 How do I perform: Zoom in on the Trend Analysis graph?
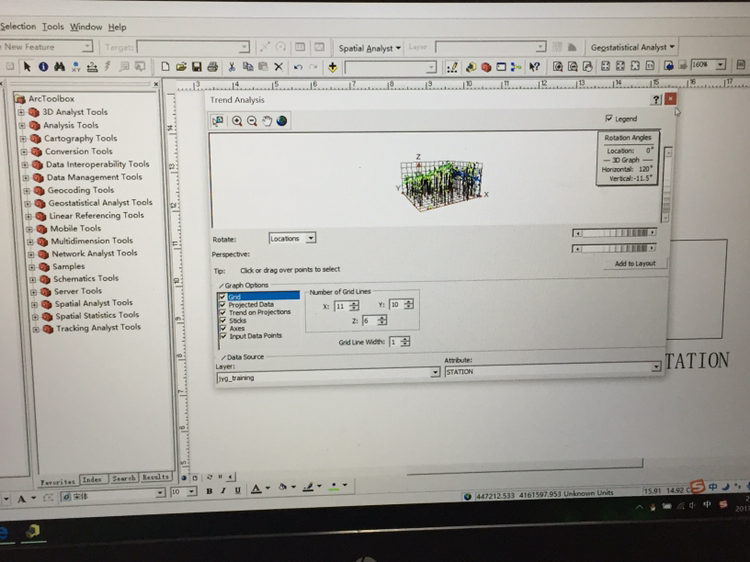click(237, 121)
